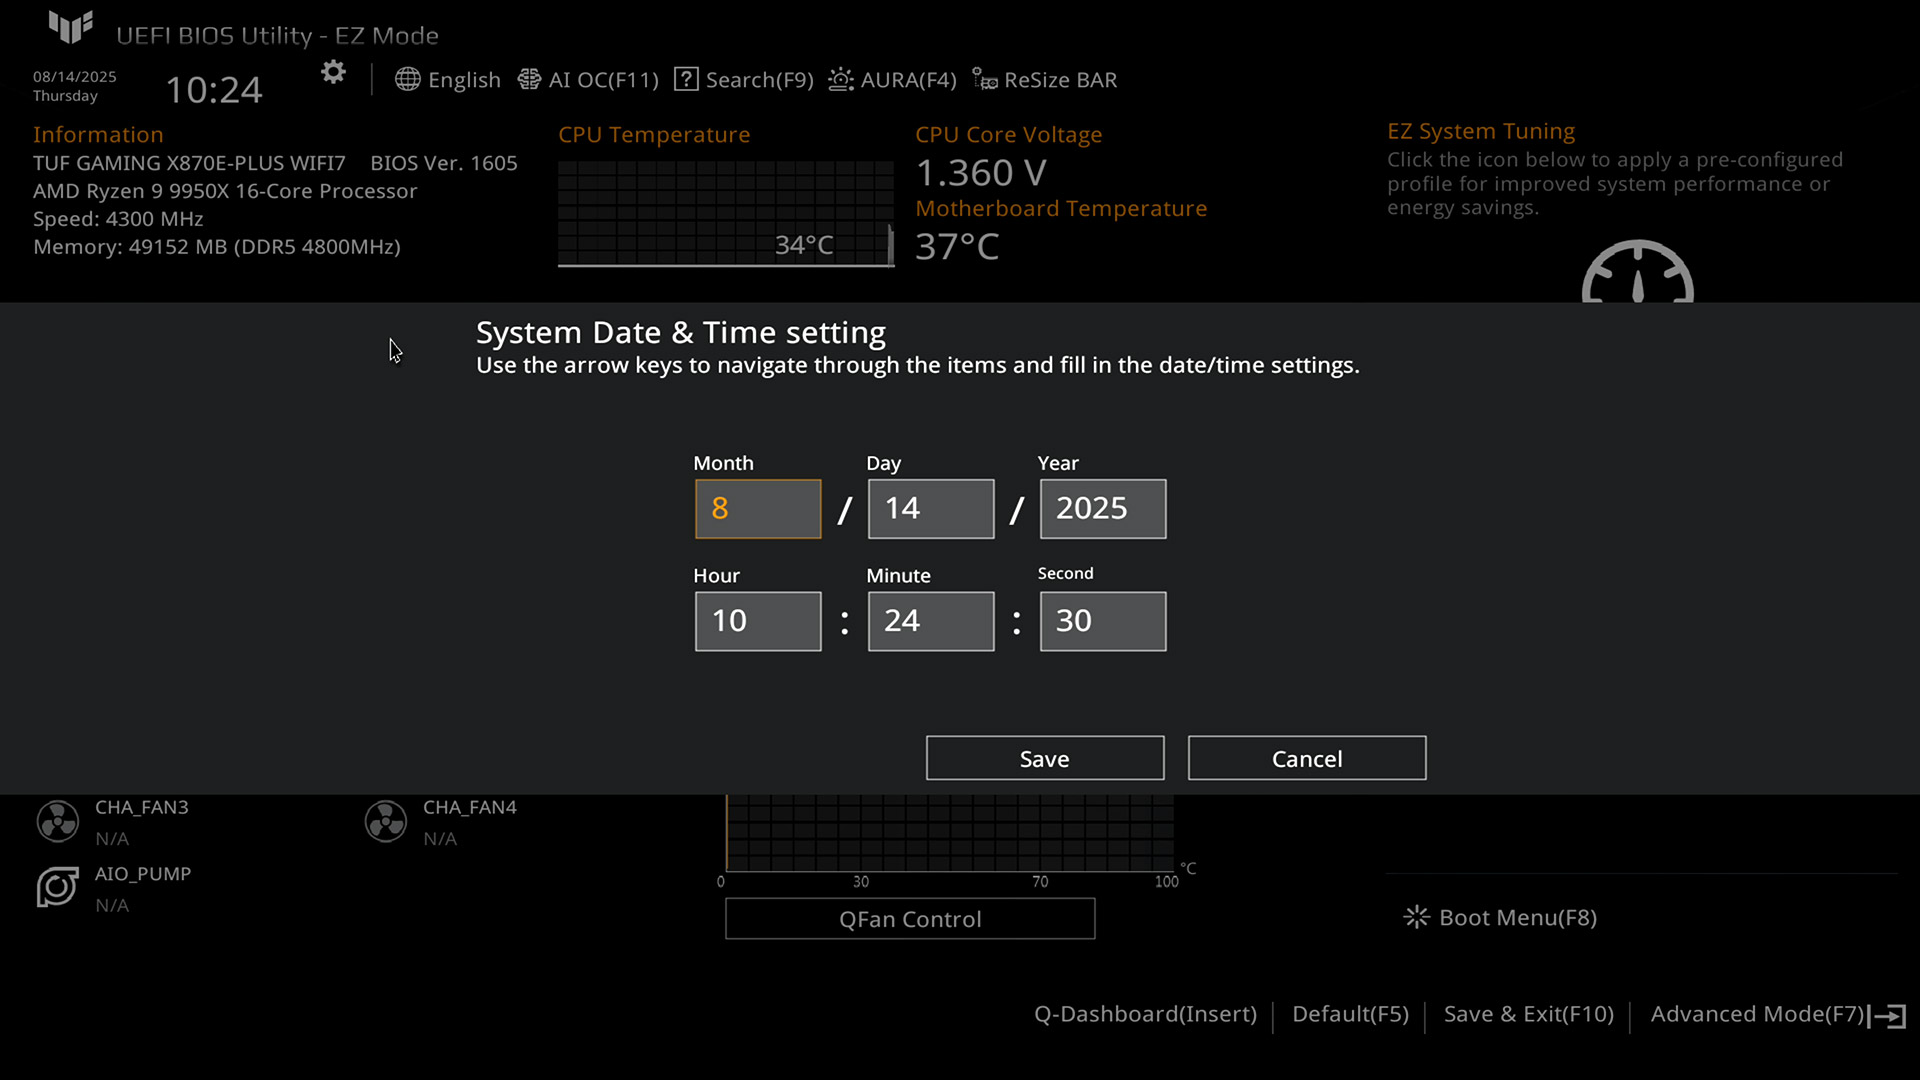Click the CHA_FAN4 fan icon
1920x1080 pixels.
point(386,822)
